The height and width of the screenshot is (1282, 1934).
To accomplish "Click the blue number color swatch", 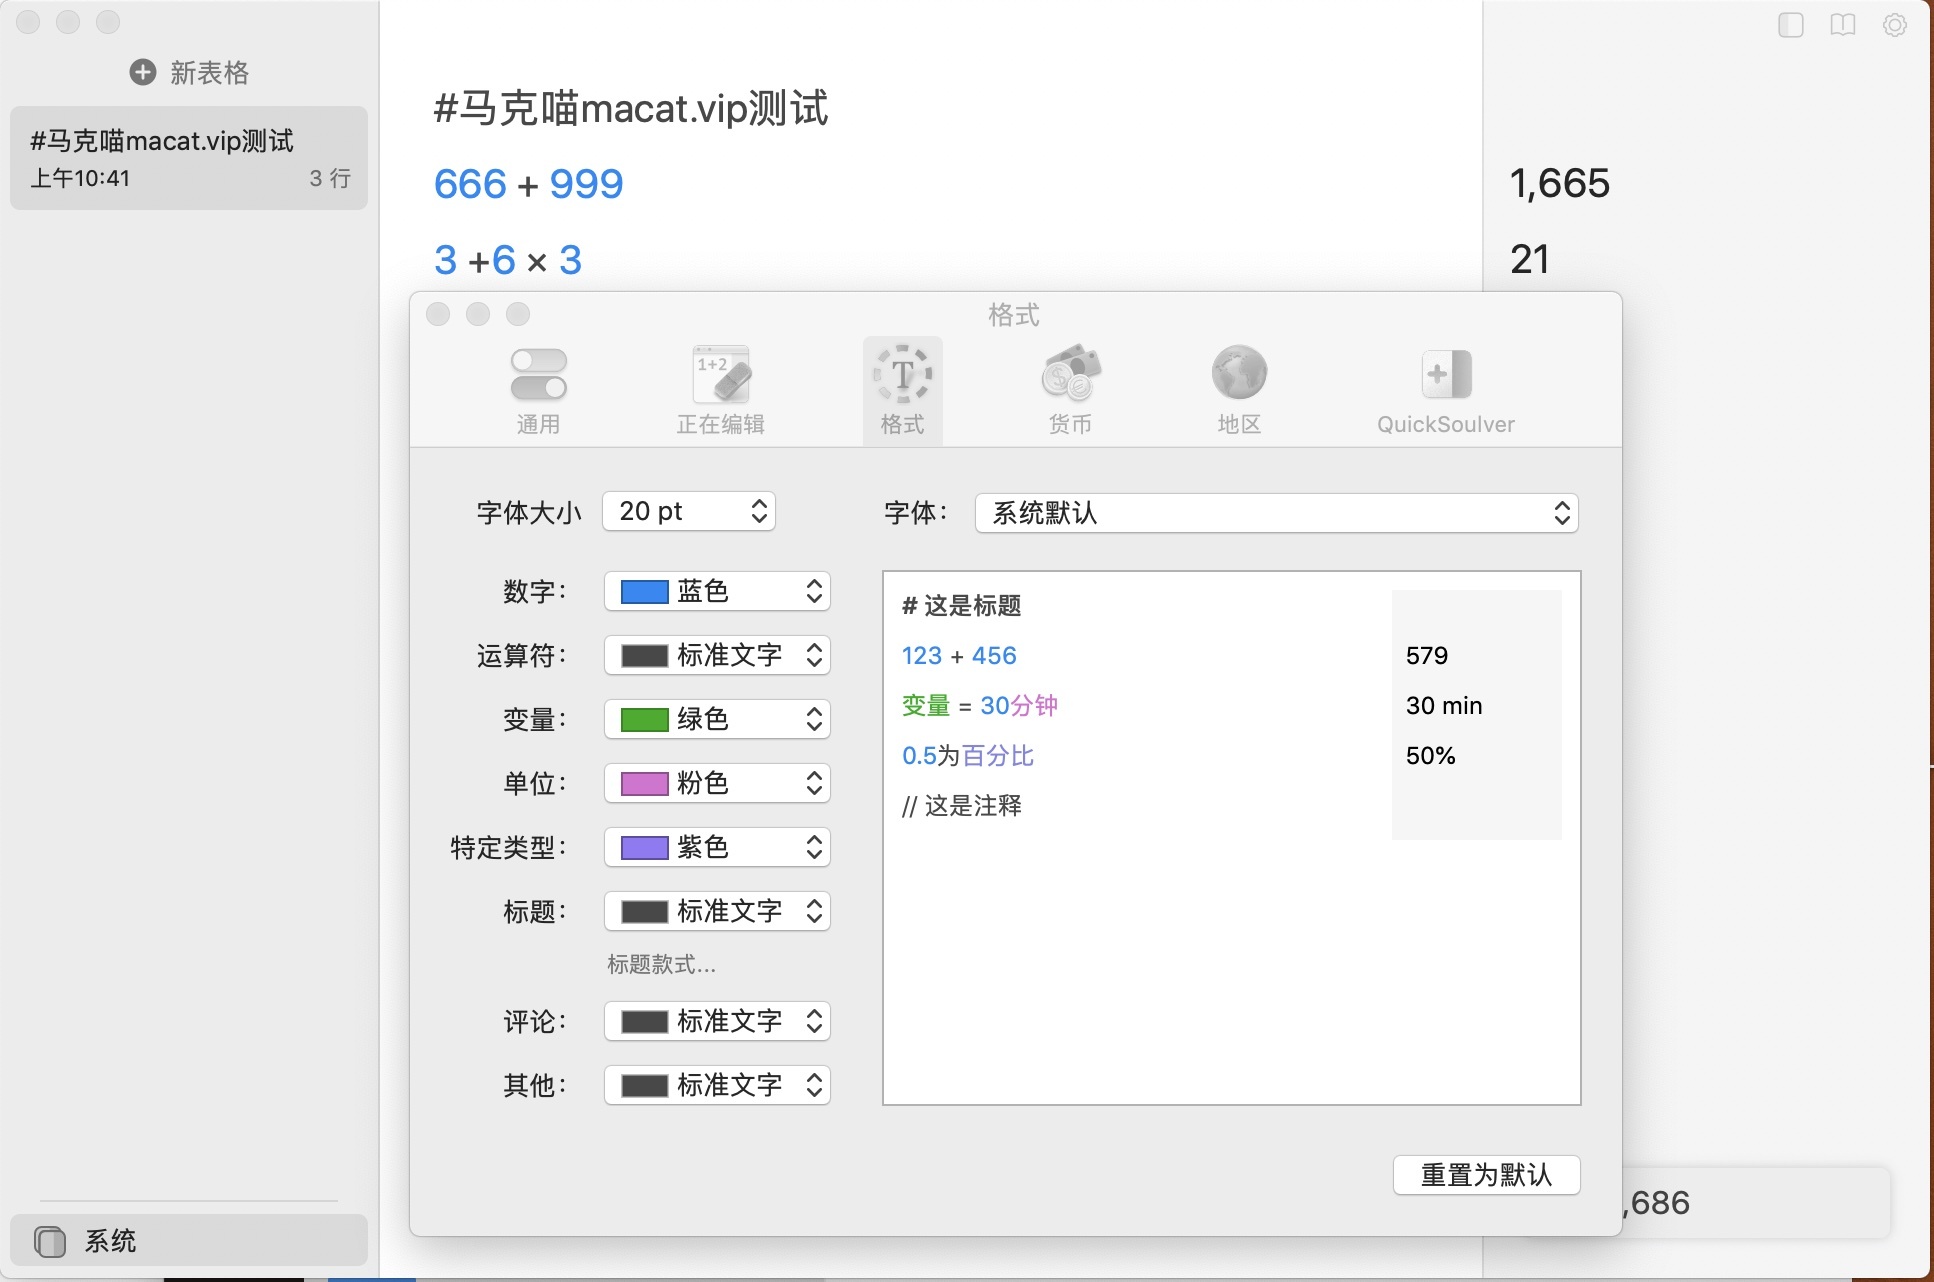I will [x=644, y=592].
